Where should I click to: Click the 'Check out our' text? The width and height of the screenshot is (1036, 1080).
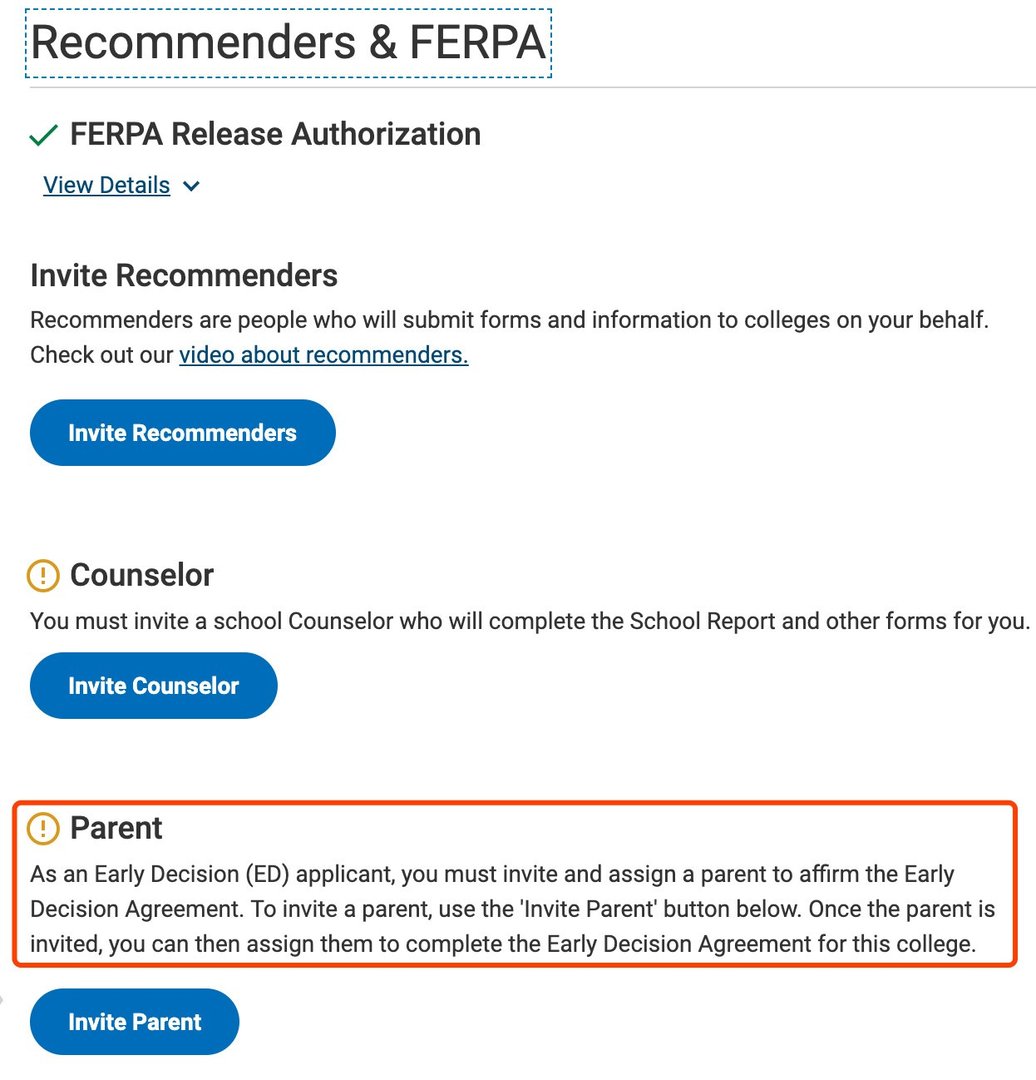coord(103,355)
